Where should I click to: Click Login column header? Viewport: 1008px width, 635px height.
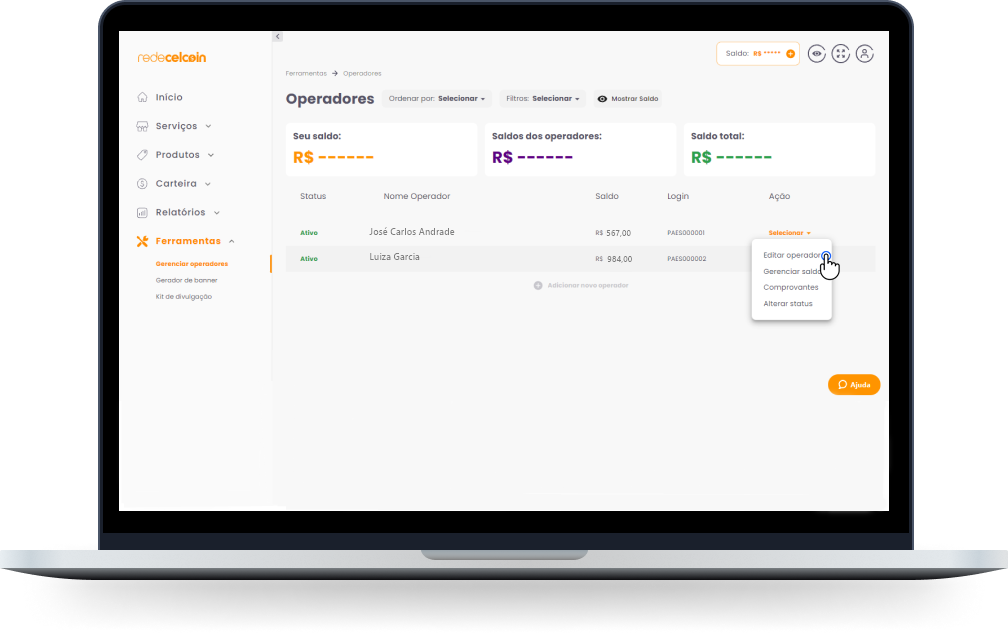tap(678, 196)
